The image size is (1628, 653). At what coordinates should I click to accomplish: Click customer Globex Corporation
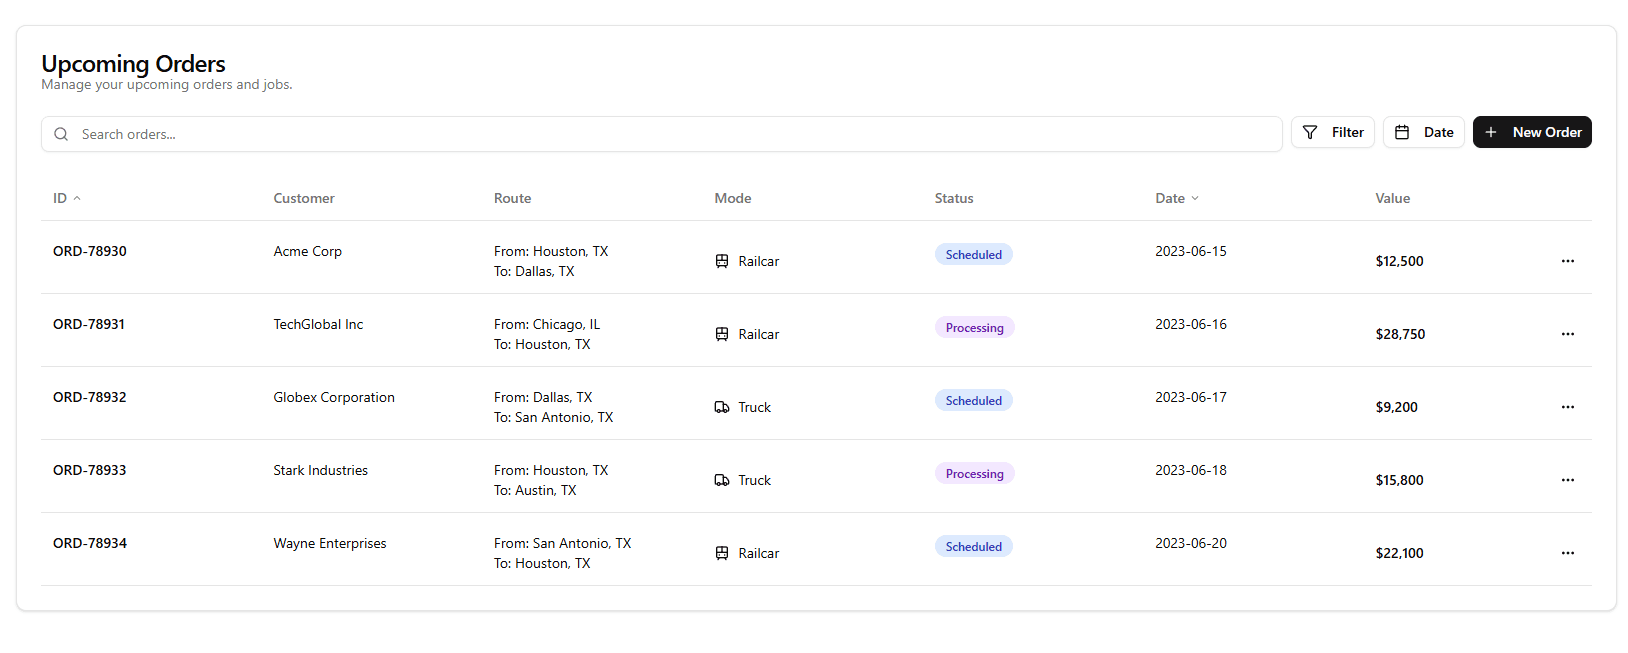tap(334, 397)
